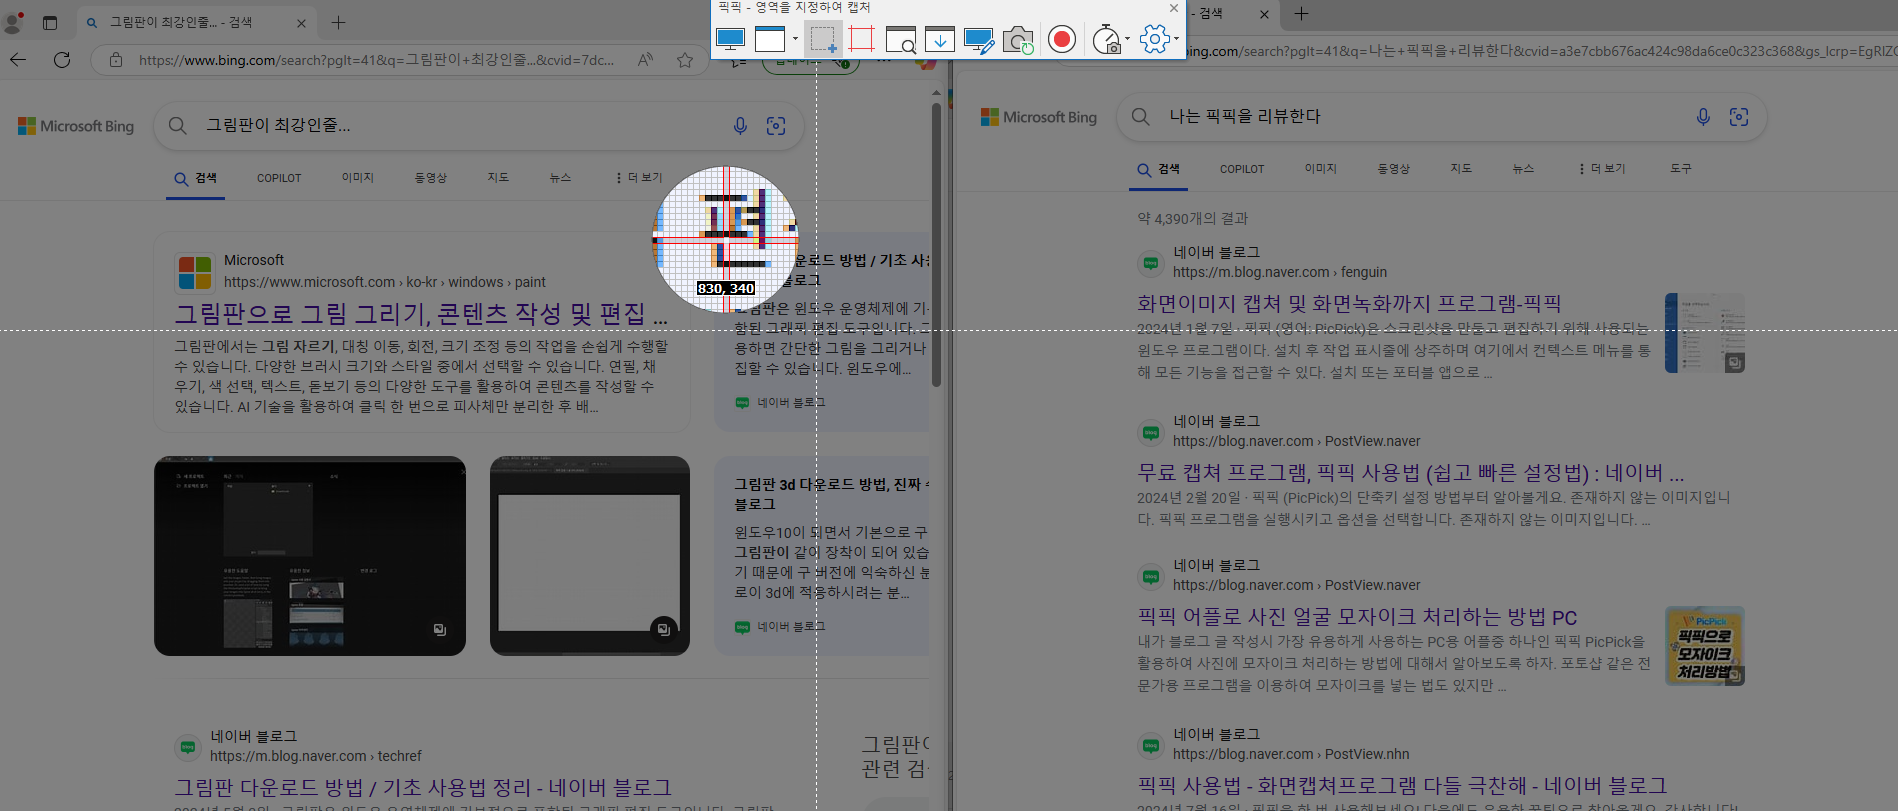Switch to 뉴스 tab in right Bing results

pos(1523,169)
